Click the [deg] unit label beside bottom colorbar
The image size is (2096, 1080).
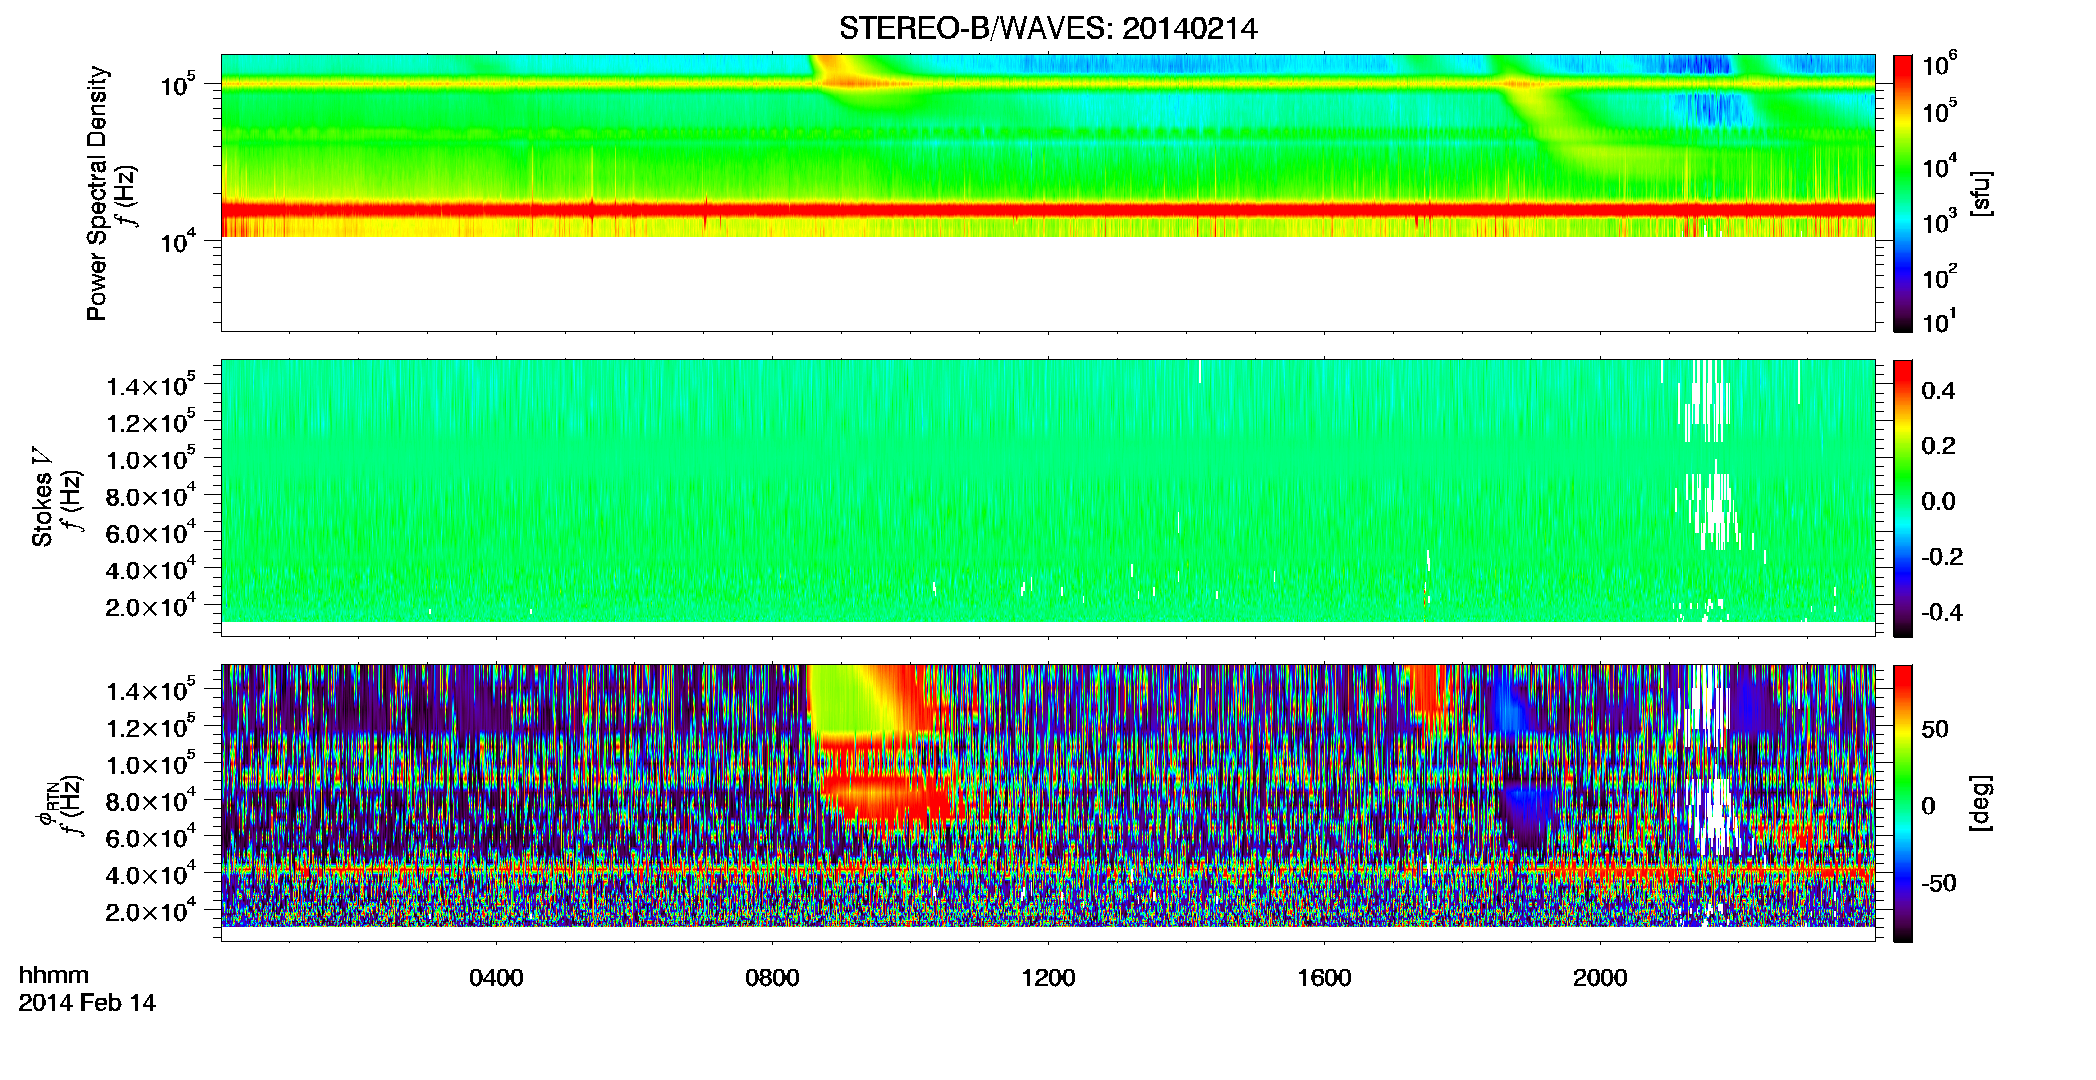point(1981,803)
